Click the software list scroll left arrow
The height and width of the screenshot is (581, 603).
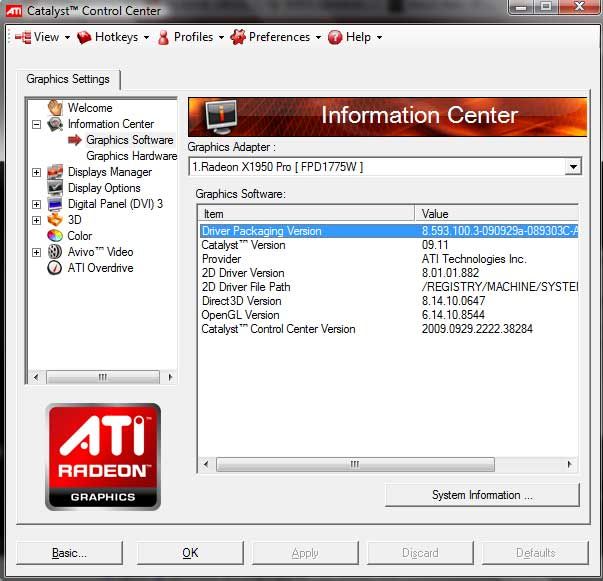206,464
